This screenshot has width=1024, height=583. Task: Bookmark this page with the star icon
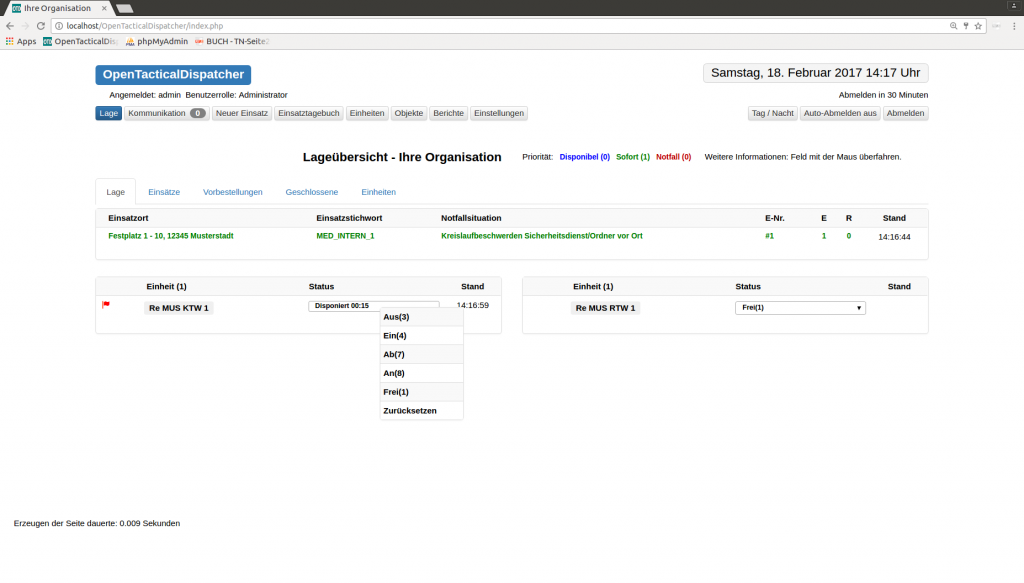click(978, 26)
